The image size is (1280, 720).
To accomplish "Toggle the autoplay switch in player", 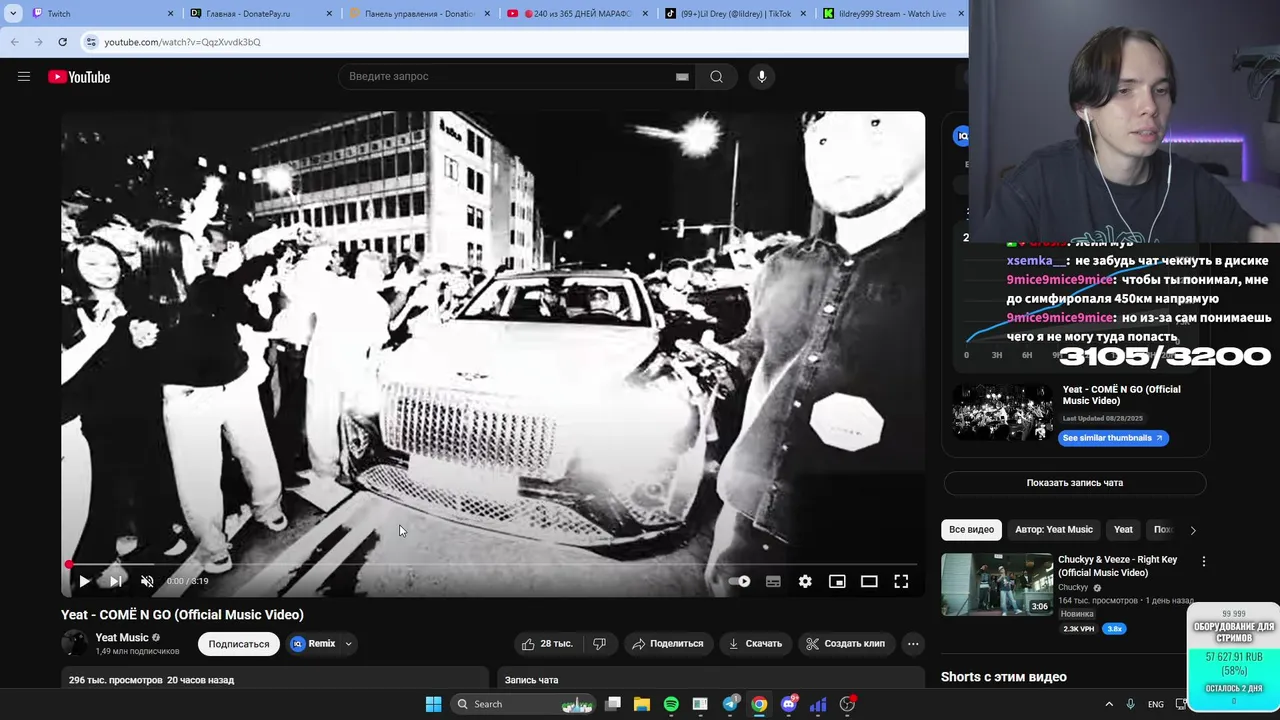I will (739, 581).
